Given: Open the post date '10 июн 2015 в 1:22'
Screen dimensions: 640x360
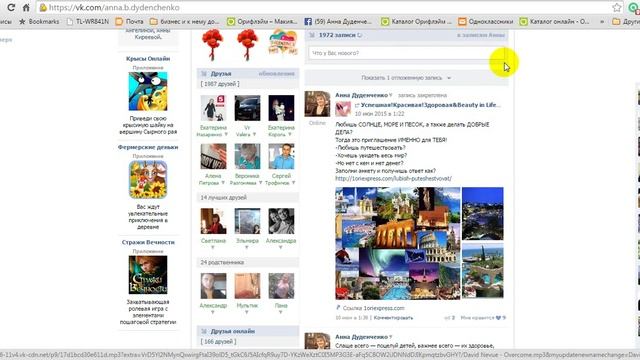Looking at the screenshot, I should [x=379, y=114].
